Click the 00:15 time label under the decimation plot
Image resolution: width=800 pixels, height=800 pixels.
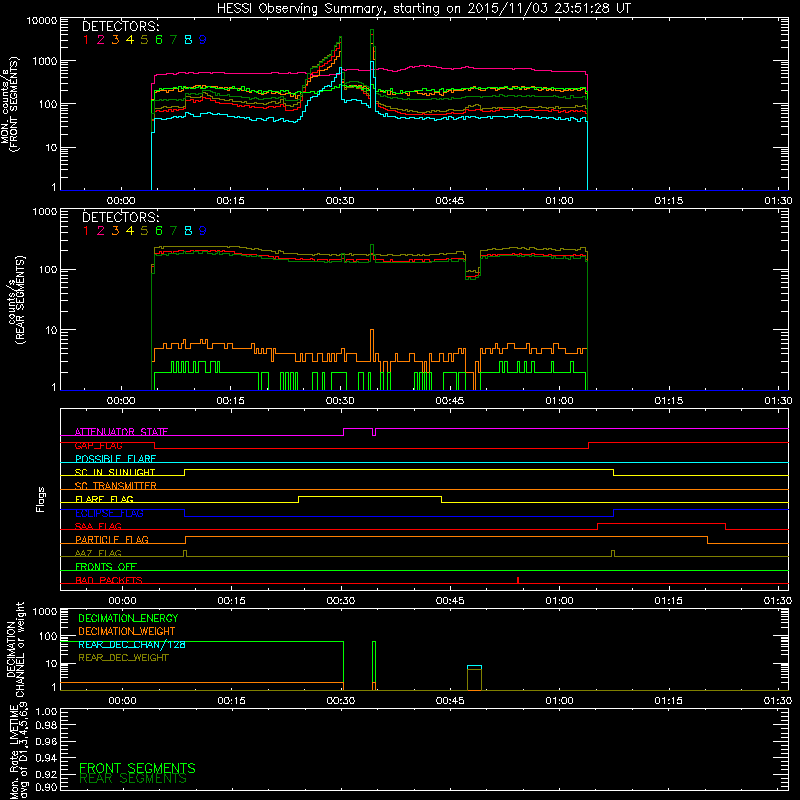(x=231, y=701)
